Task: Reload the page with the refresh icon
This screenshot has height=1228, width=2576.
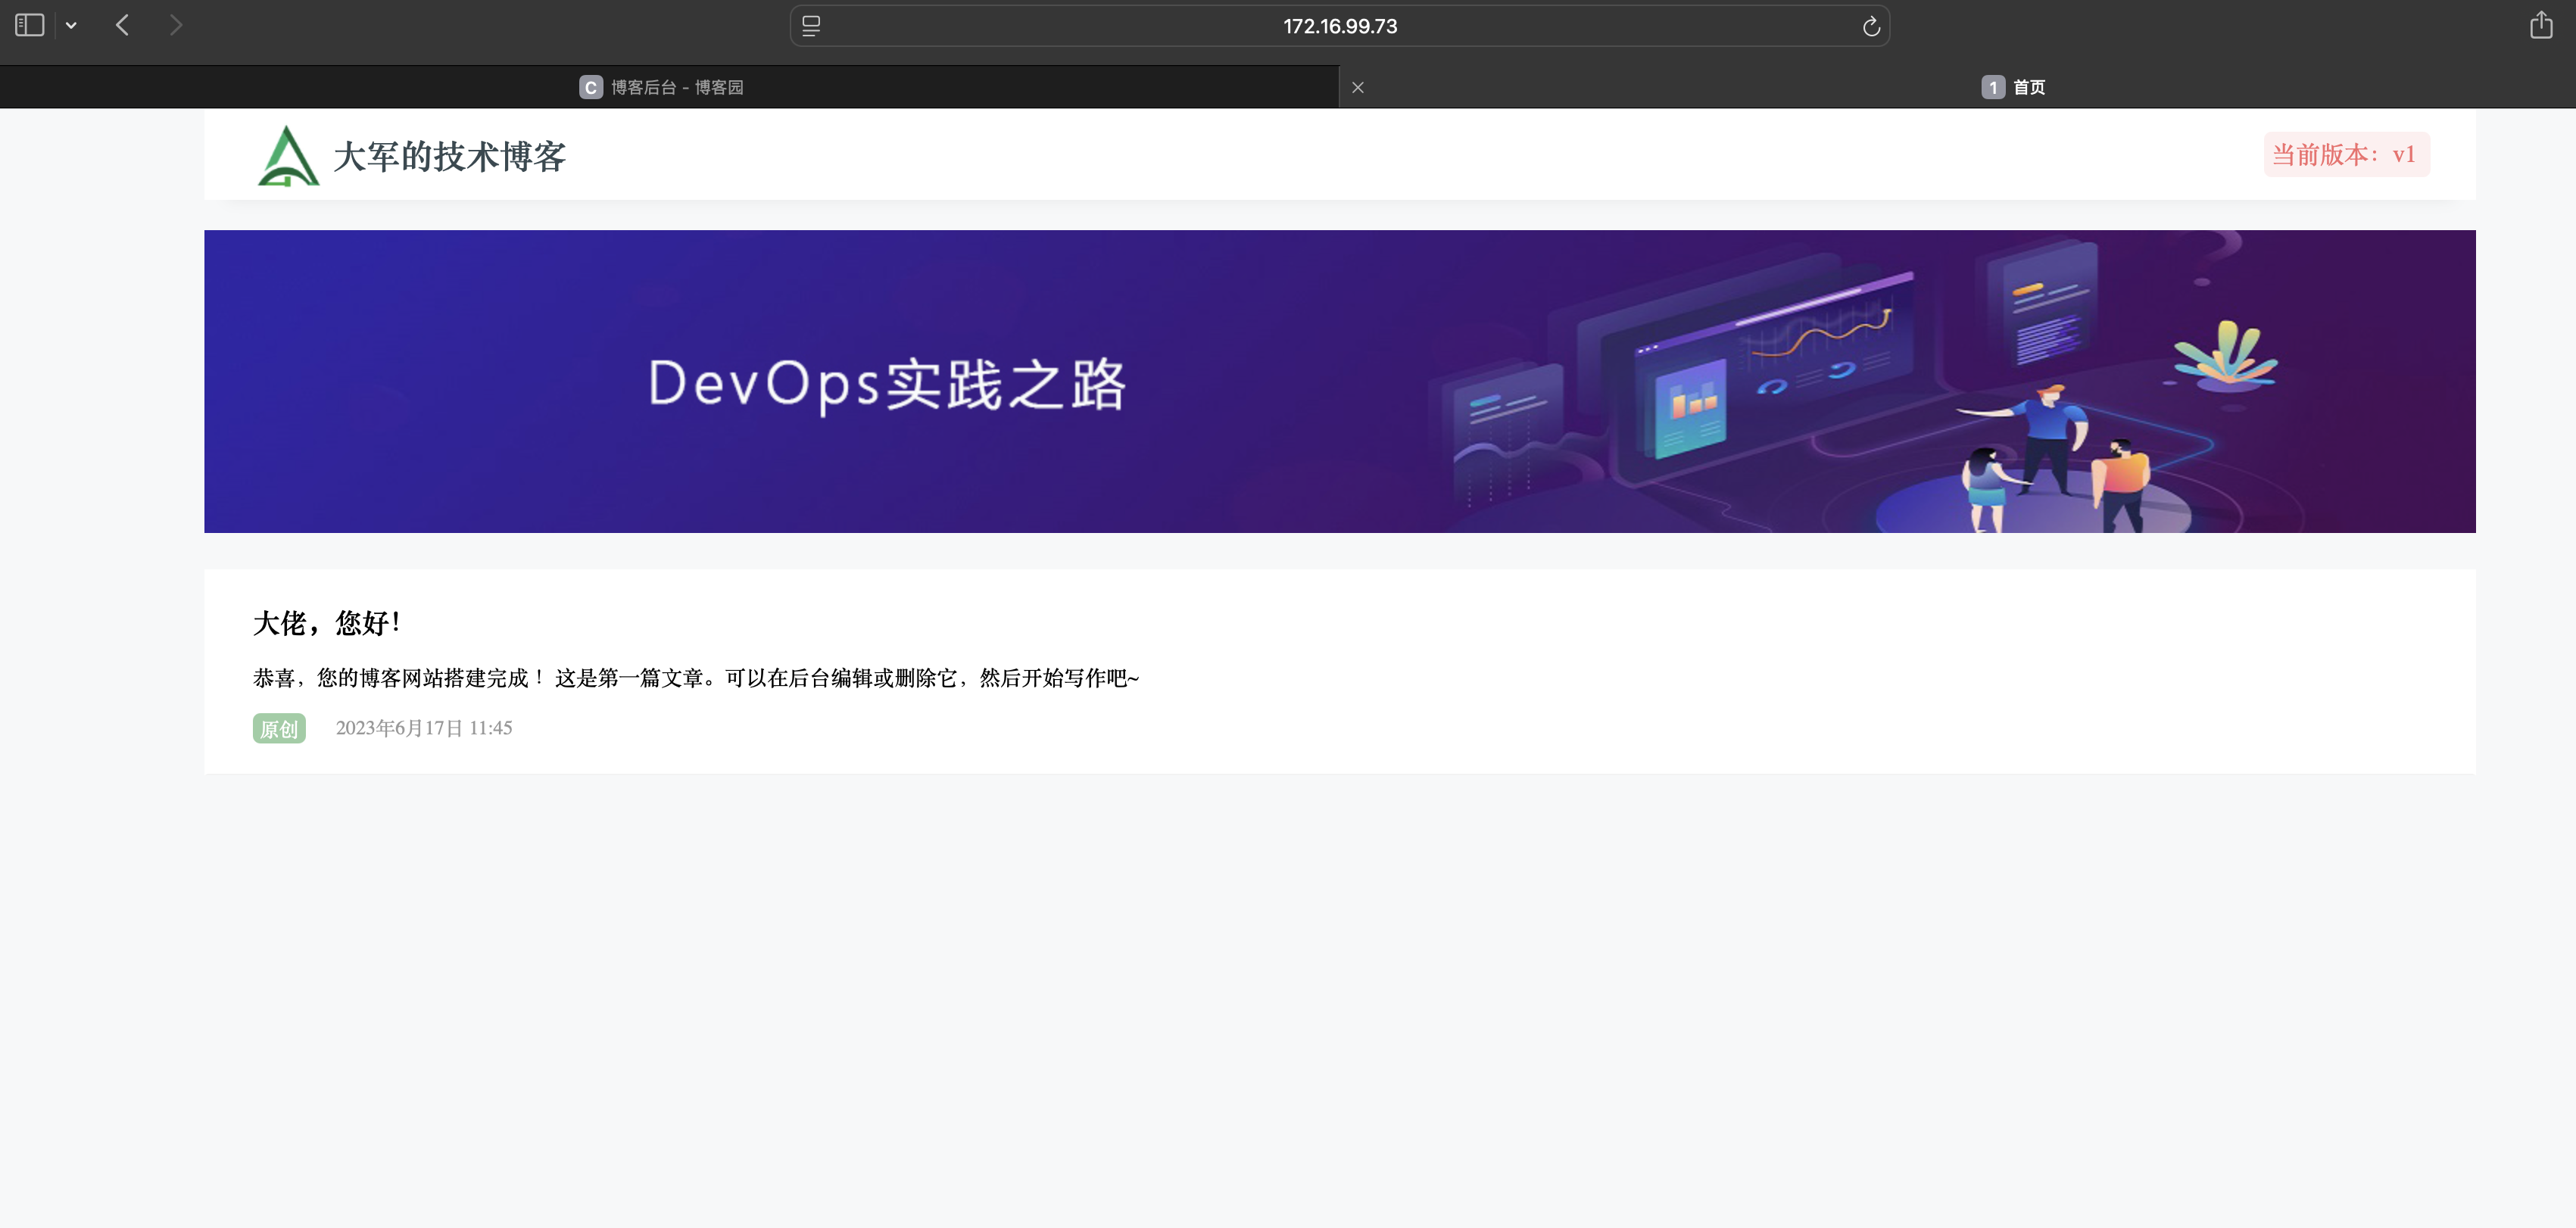Action: pos(1871,26)
